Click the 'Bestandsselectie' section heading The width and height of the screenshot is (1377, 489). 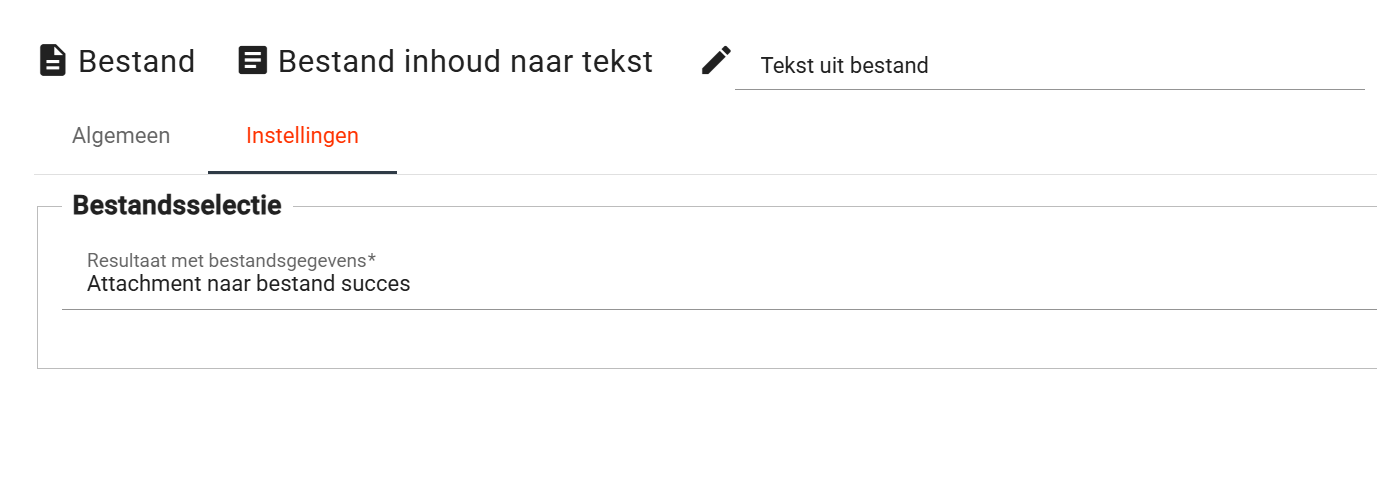coord(177,206)
